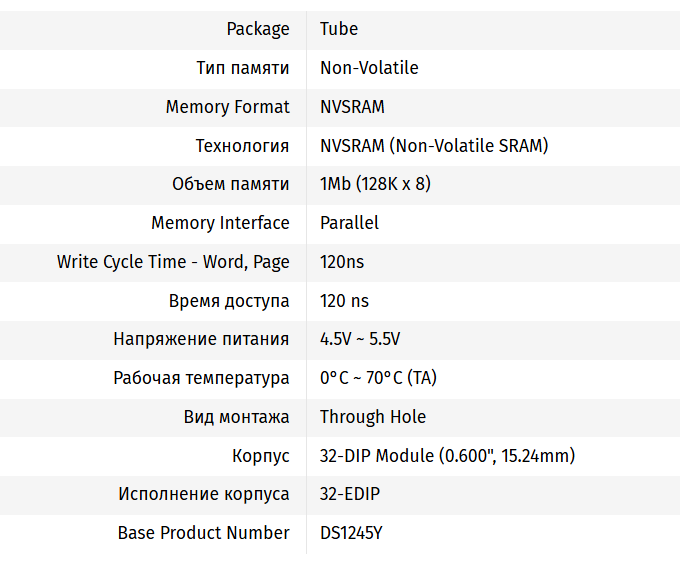Click the 0°C ~ 70°C (TA) temperature value
This screenshot has width=680, height=567.
click(378, 378)
